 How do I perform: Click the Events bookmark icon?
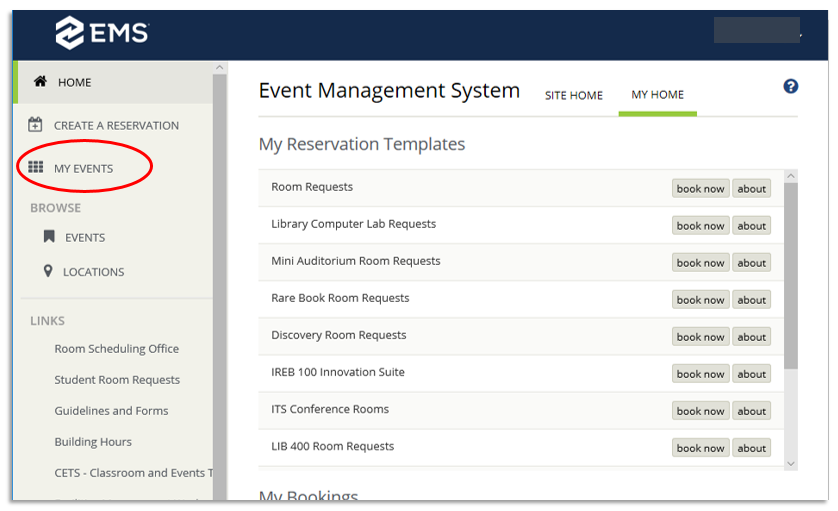48,237
